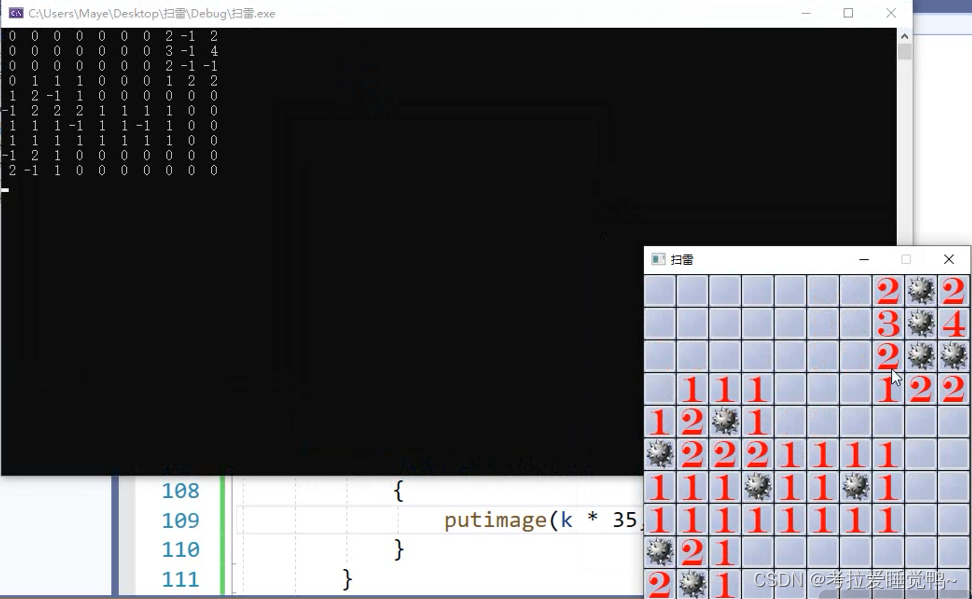
Task: Click the closing brace on line 110
Action: coord(399,549)
